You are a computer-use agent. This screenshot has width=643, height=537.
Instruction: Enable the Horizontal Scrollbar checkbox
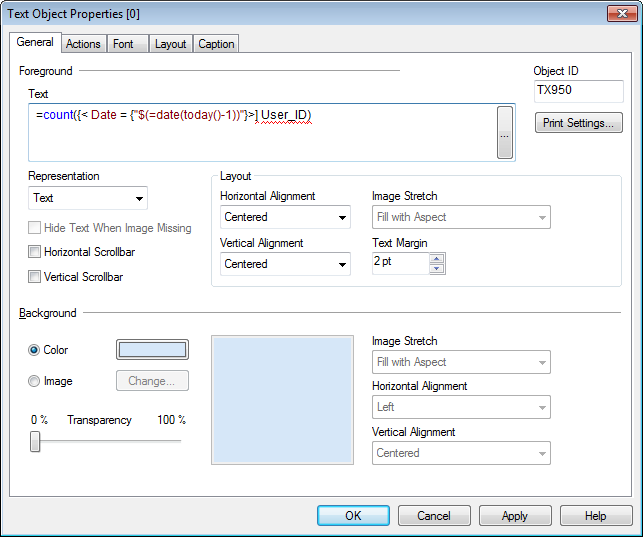pyautogui.click(x=36, y=252)
